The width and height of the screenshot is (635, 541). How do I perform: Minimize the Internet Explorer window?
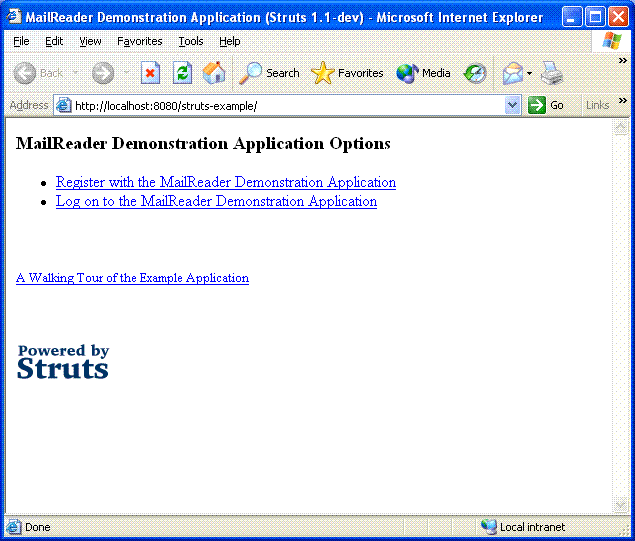coord(571,17)
